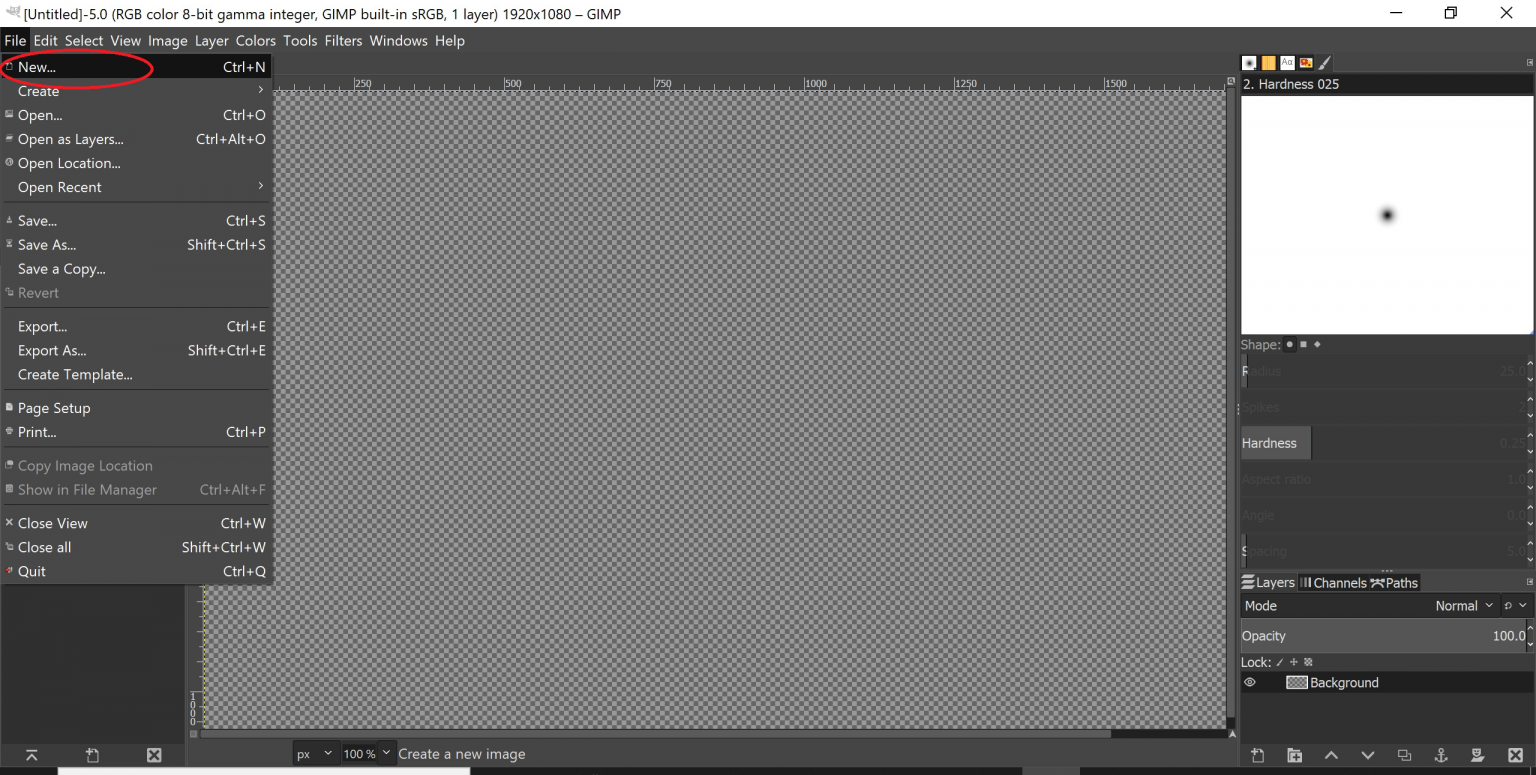The image size is (1536, 775).
Task: Choose Export As... in the File menu
Action: tap(52, 350)
